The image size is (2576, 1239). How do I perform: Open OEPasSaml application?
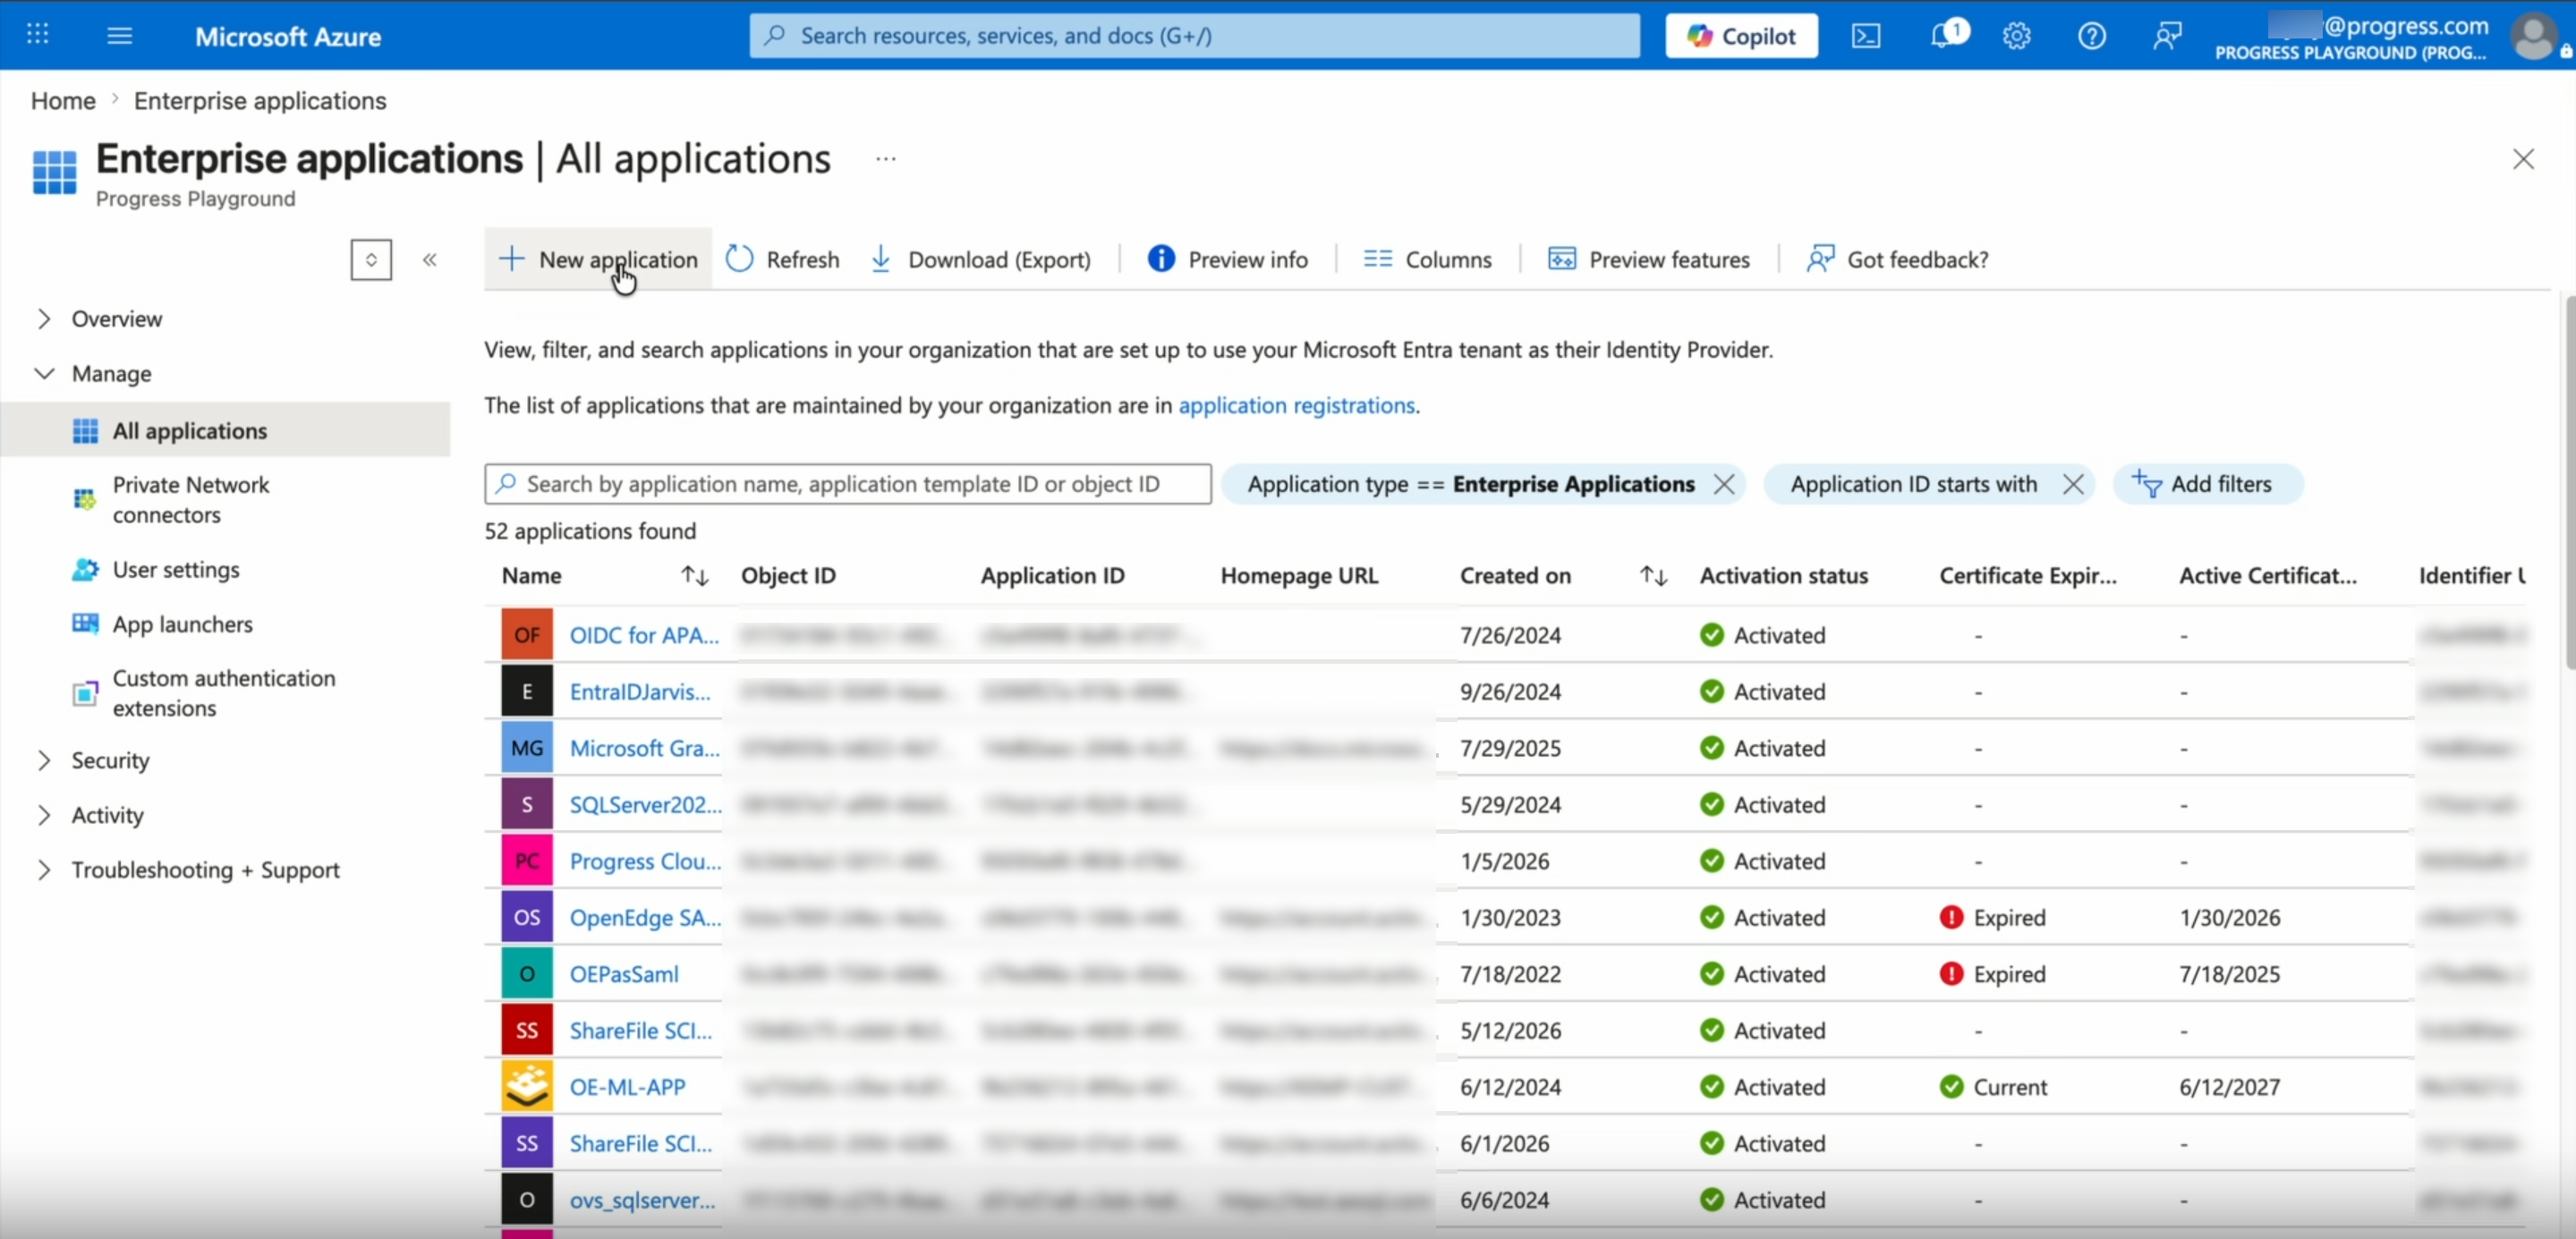click(624, 974)
